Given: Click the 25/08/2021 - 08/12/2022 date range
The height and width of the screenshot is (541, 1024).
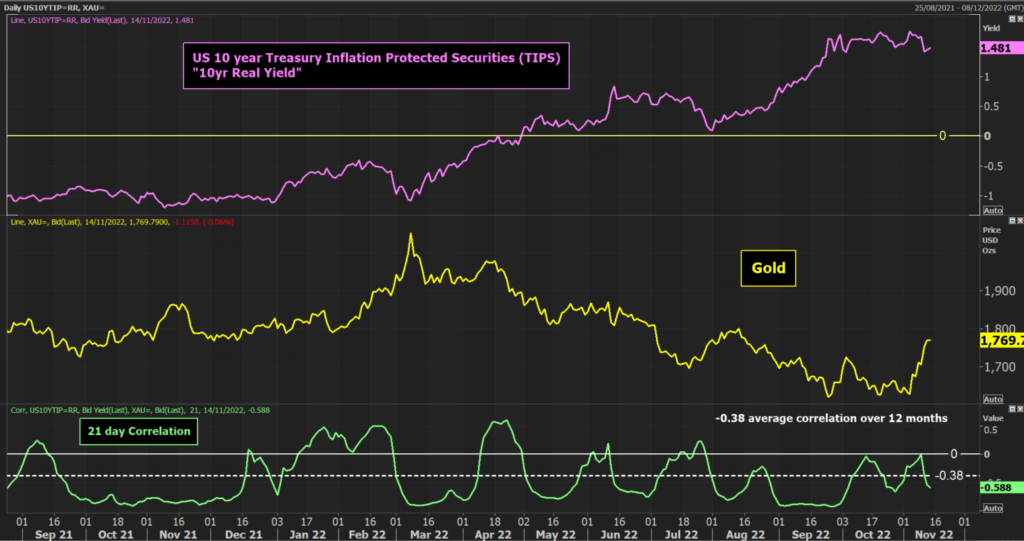Looking at the screenshot, I should [x=967, y=7].
